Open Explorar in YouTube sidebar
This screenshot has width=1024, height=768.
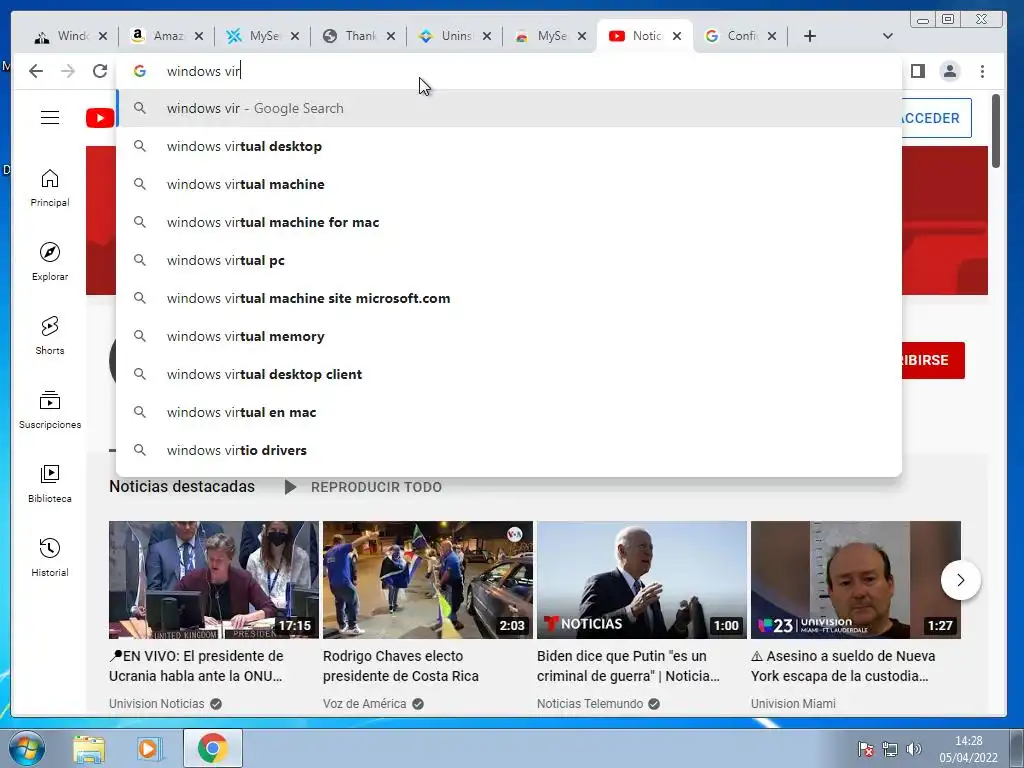click(50, 262)
